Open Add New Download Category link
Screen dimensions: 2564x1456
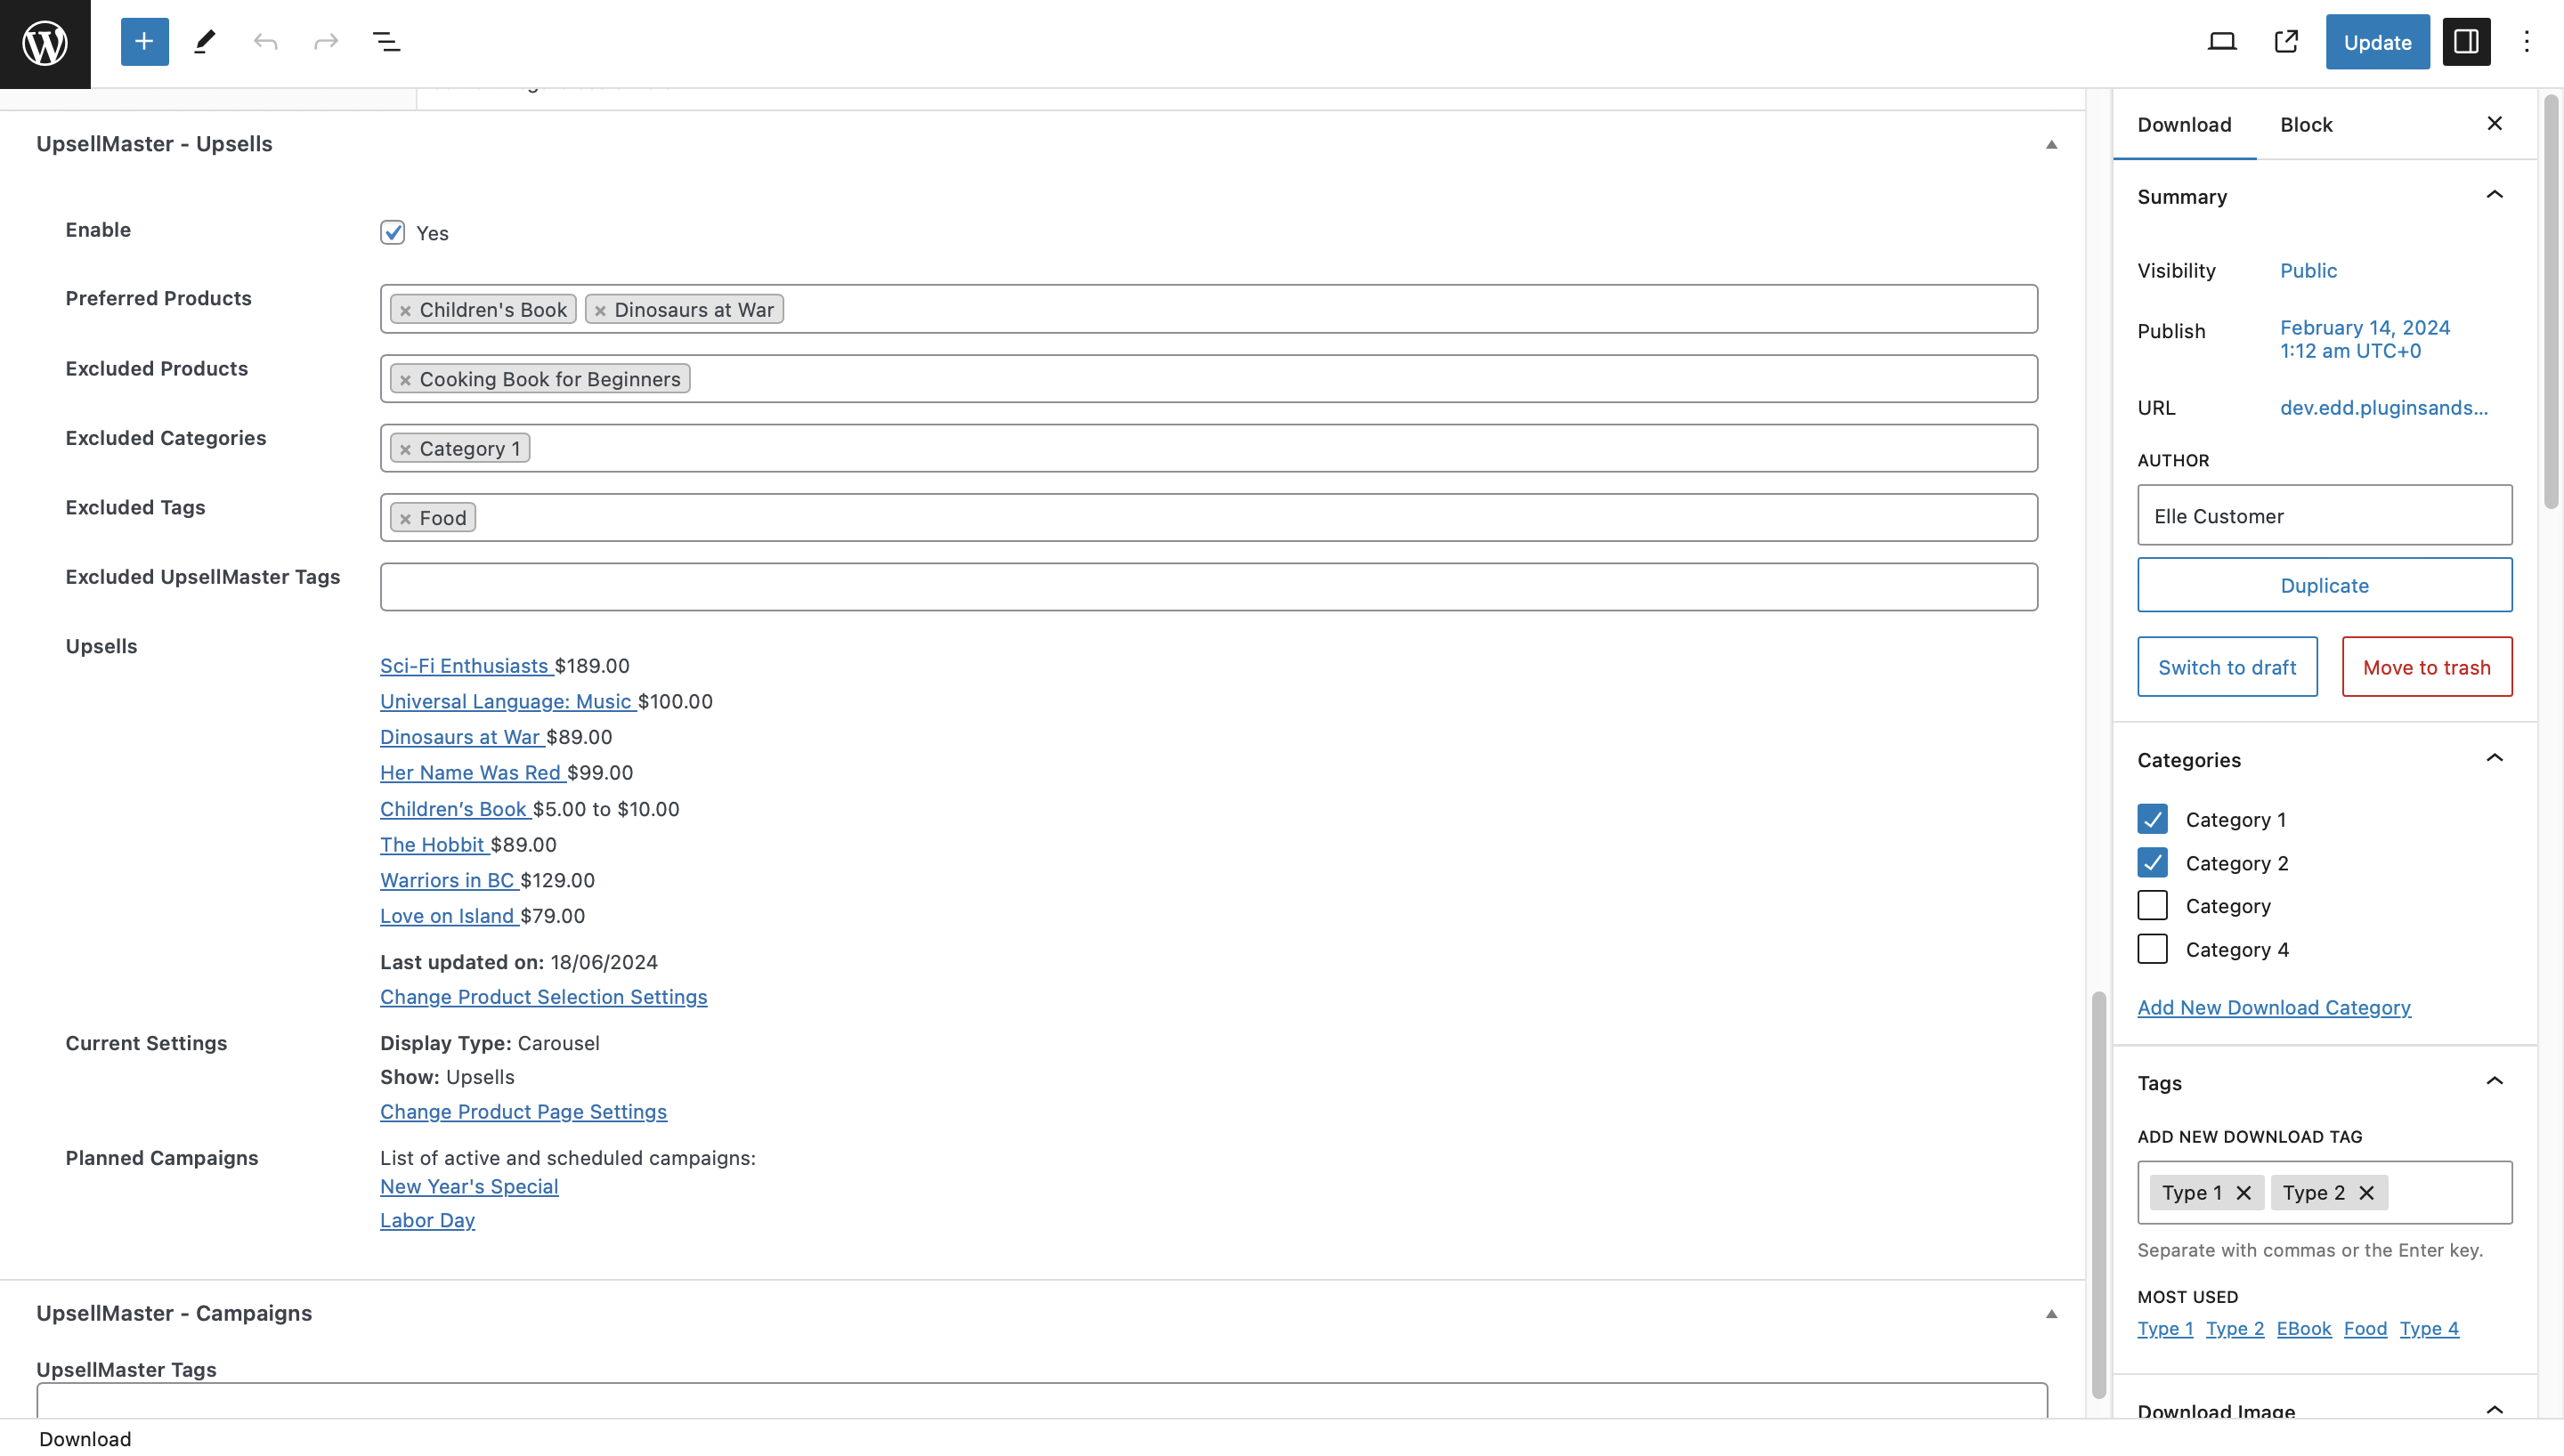tap(2273, 1007)
